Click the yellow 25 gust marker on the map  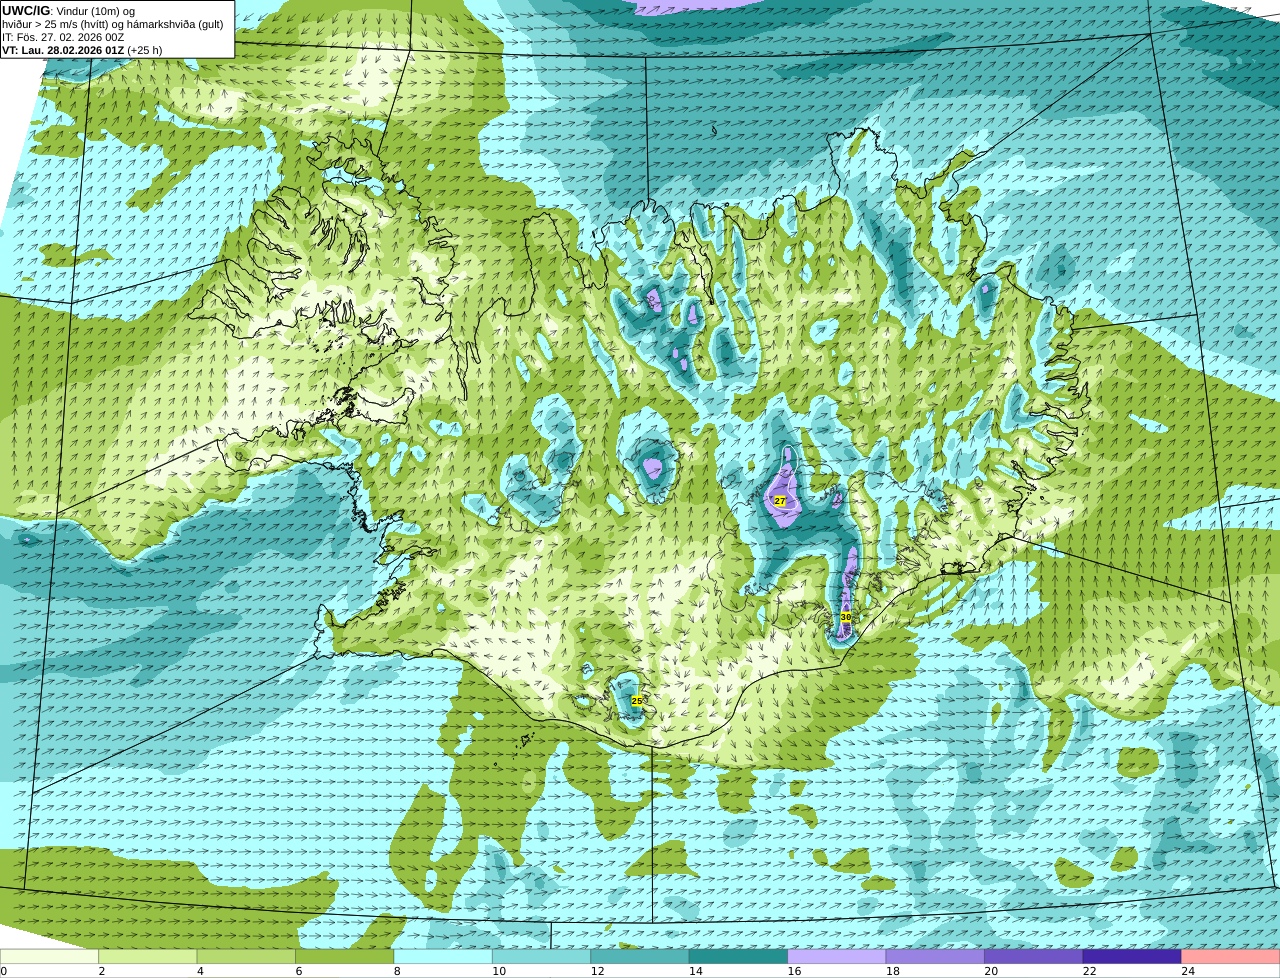(637, 701)
